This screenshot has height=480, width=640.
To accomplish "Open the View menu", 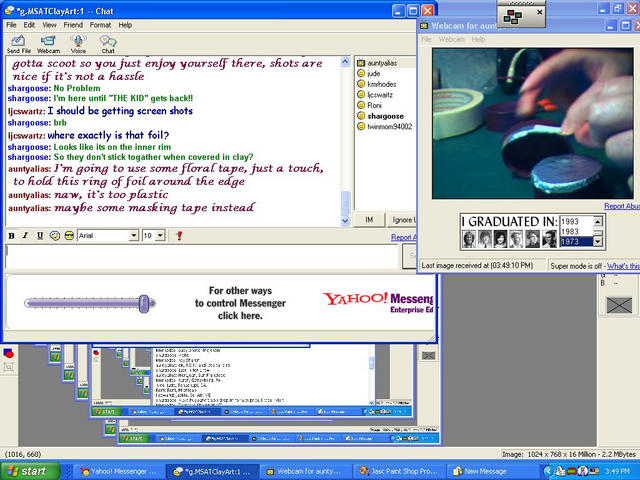I will [49, 25].
